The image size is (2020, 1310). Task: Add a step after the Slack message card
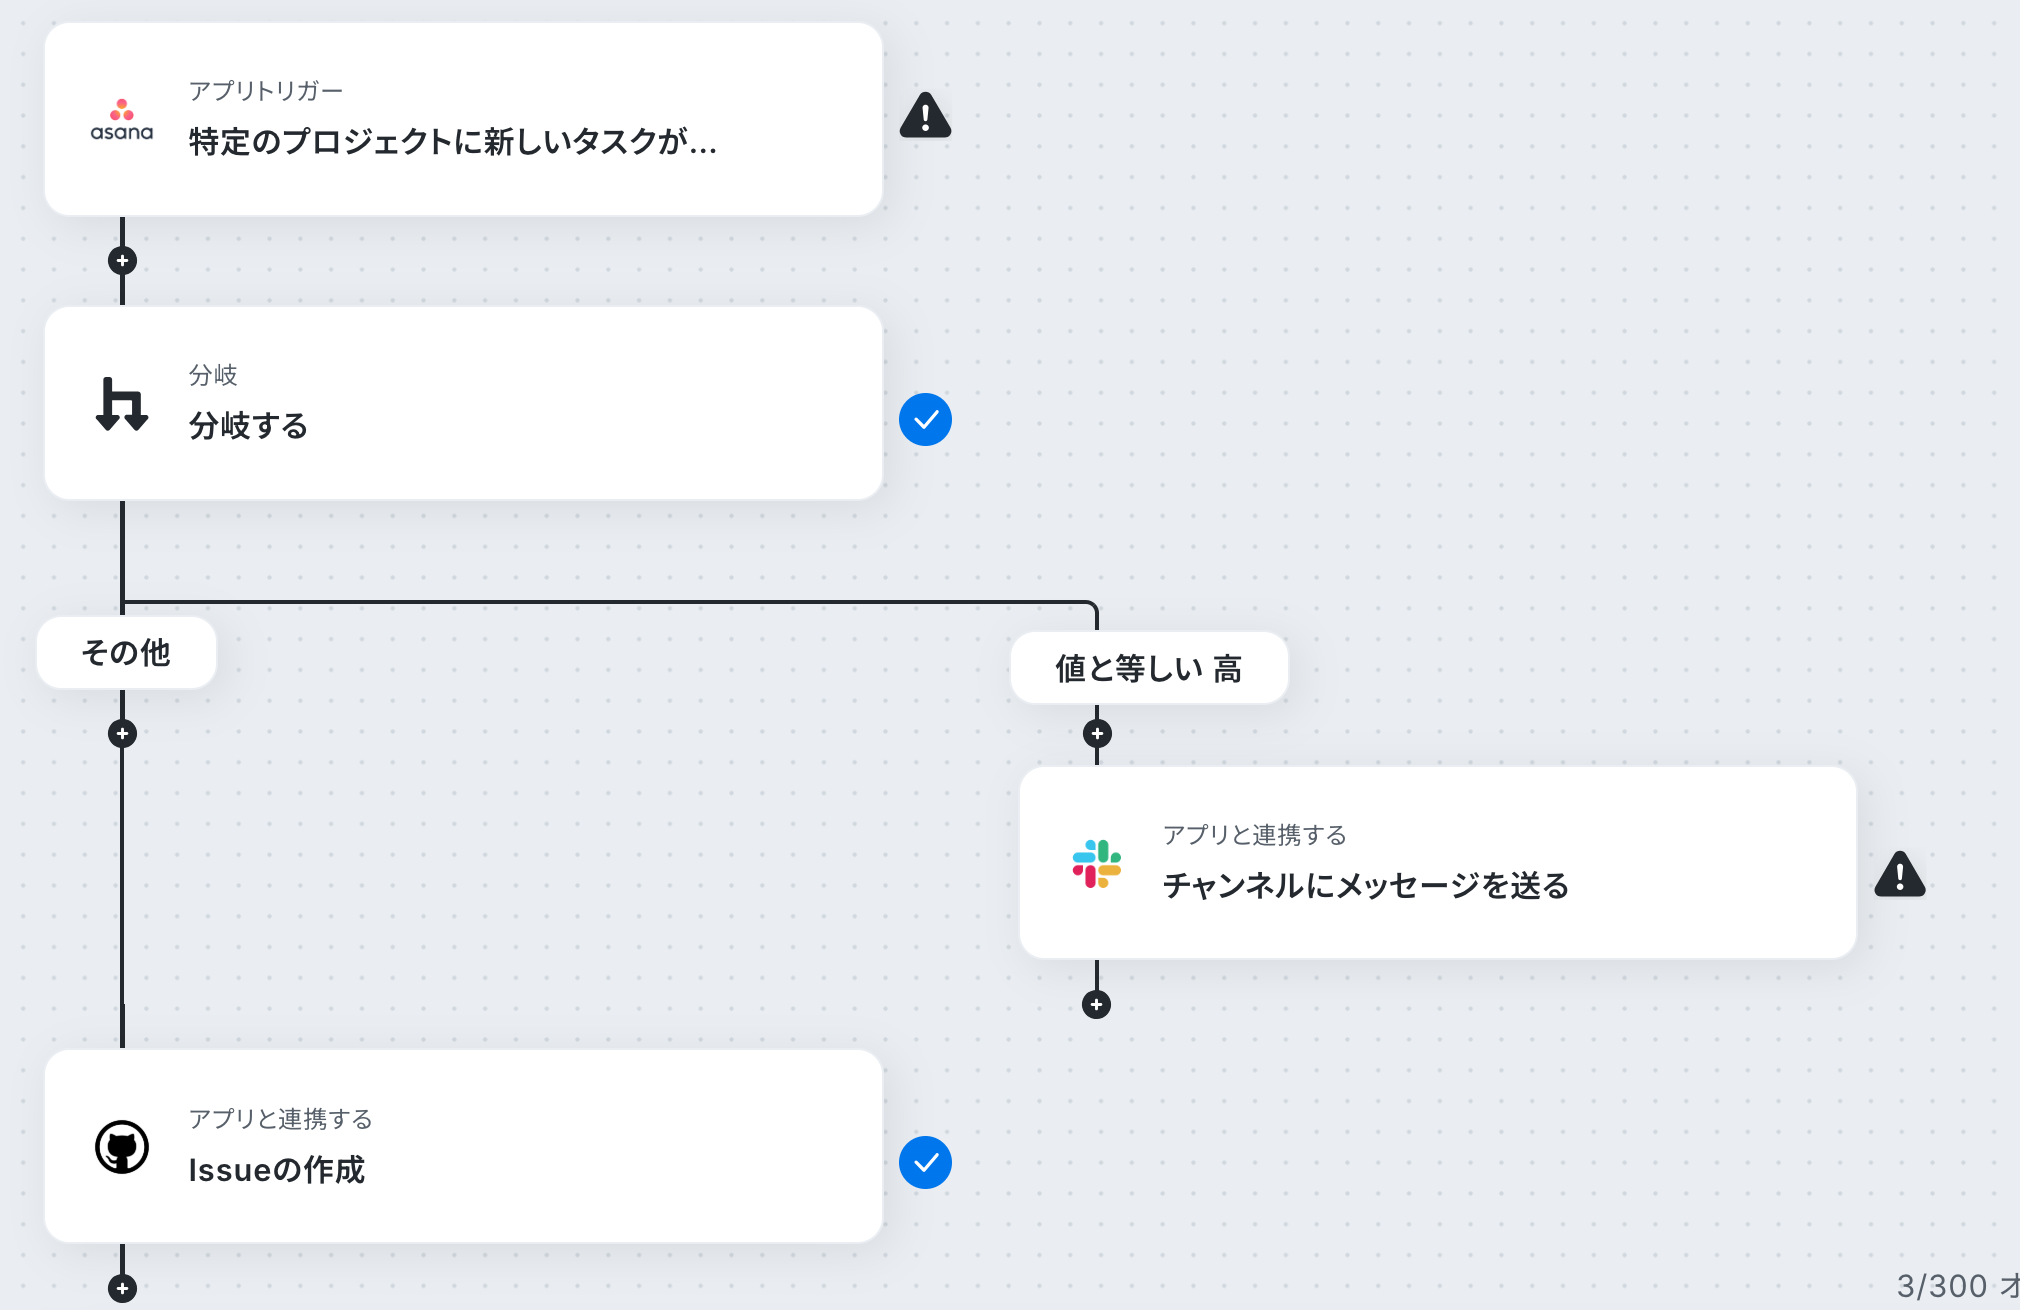[x=1097, y=1005]
